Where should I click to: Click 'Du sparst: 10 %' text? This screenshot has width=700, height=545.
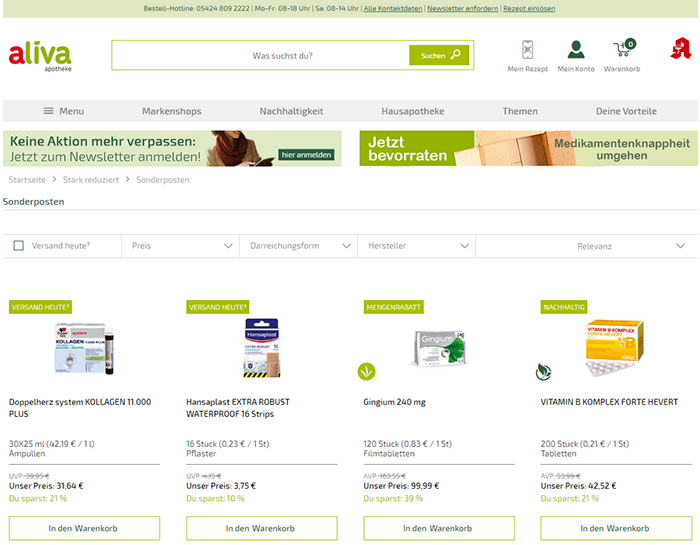coord(215,499)
